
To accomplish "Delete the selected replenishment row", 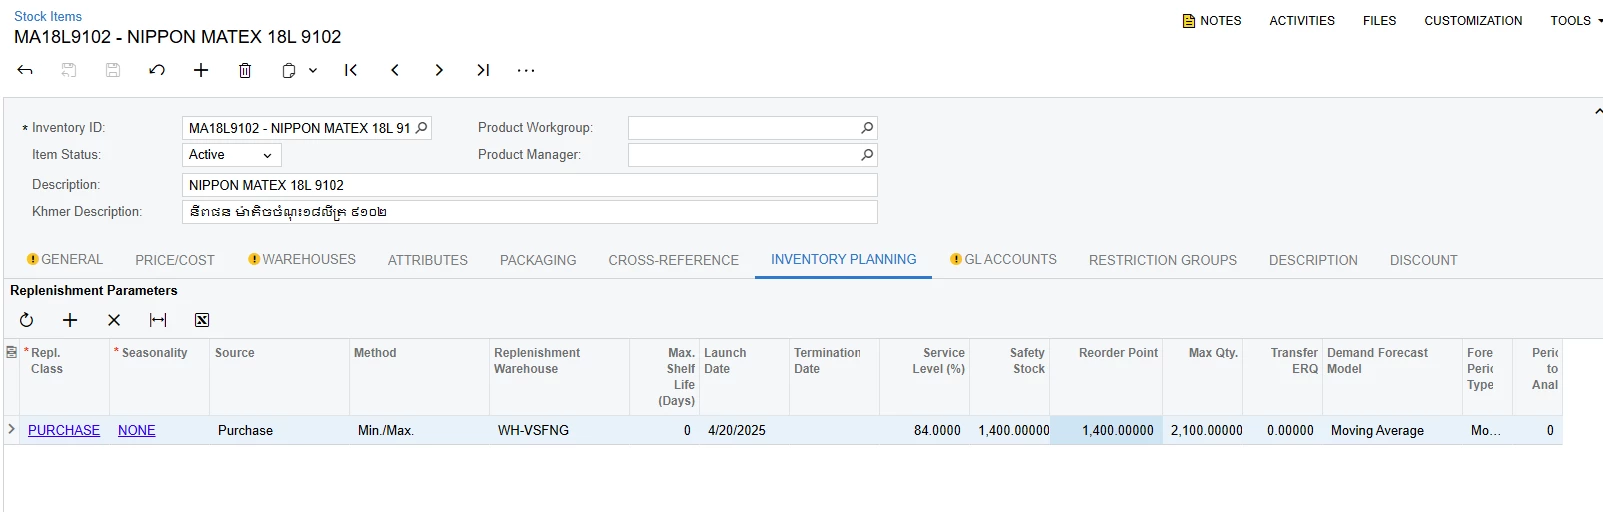I will (x=114, y=320).
